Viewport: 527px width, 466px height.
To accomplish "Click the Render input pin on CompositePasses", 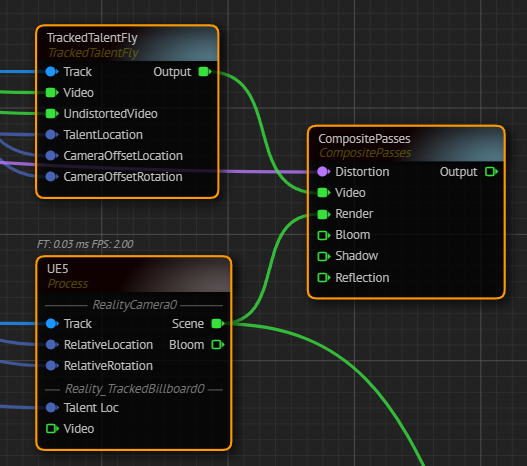I will pyautogui.click(x=324, y=214).
